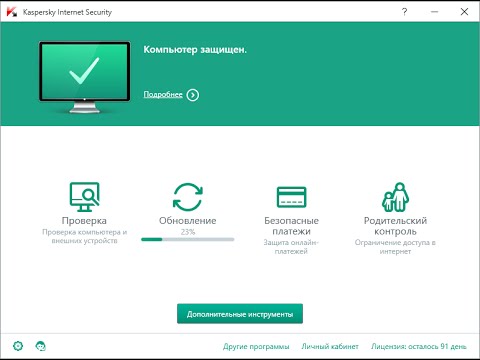Click the Kaspersky logo in title bar
This screenshot has height=360, width=480.
[x=12, y=12]
